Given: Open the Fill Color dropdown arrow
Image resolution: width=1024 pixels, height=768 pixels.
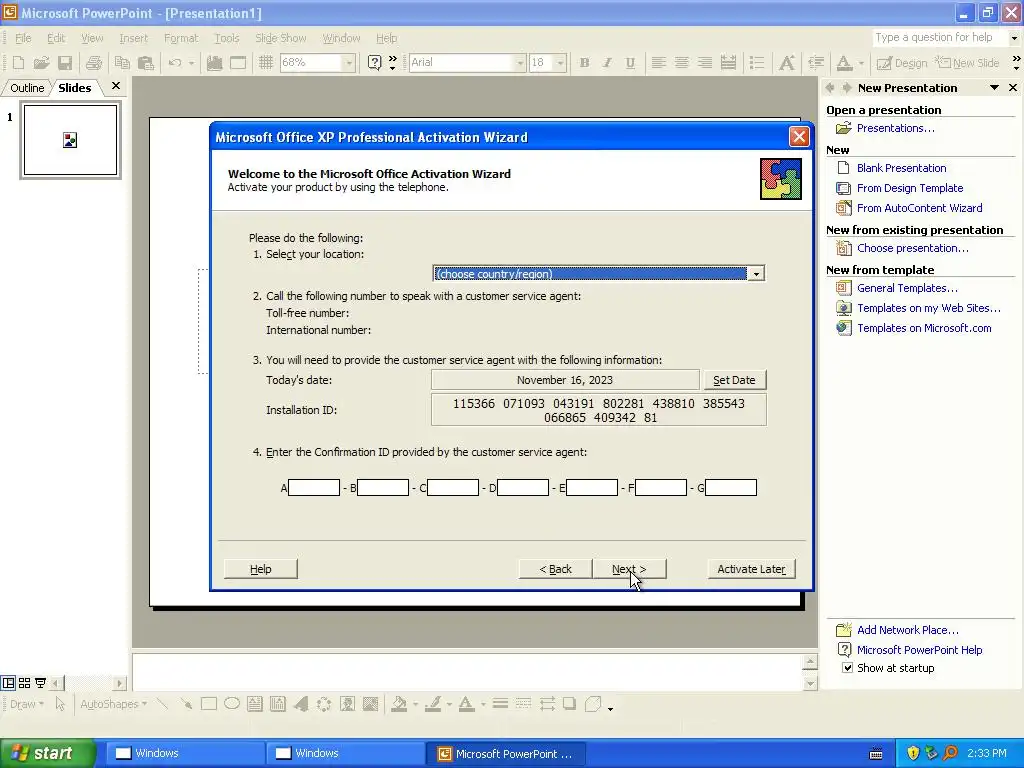Looking at the screenshot, I should coord(415,704).
